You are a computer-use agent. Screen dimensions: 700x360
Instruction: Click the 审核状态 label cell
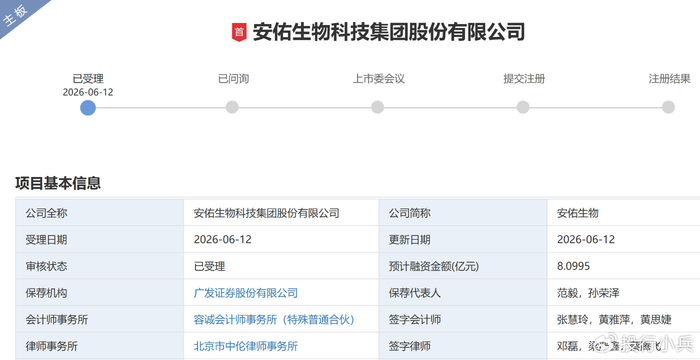pos(100,266)
